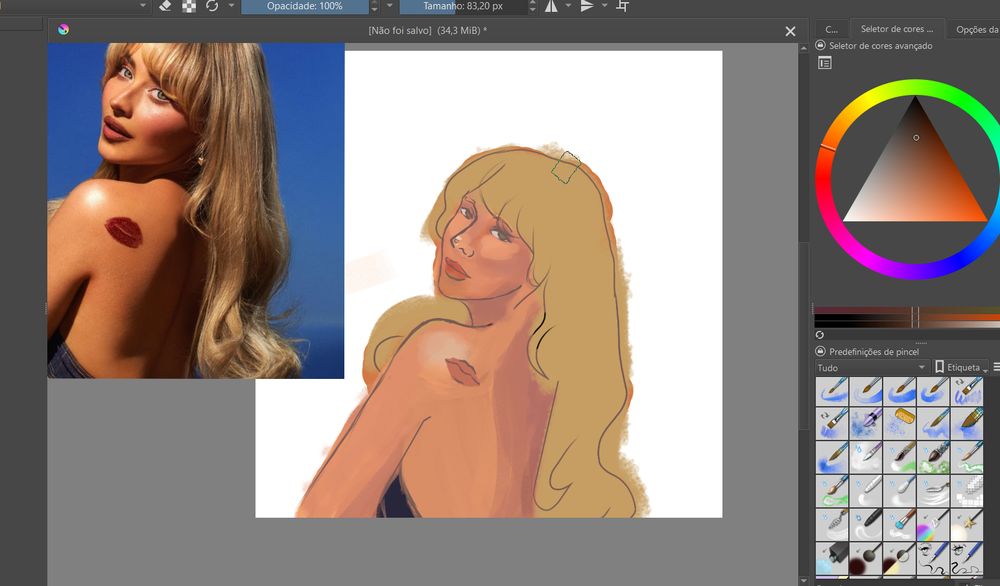Open the dropdown arrow beside horizontal mirror
Viewport: 1000px width, 586px height.
(568, 6)
